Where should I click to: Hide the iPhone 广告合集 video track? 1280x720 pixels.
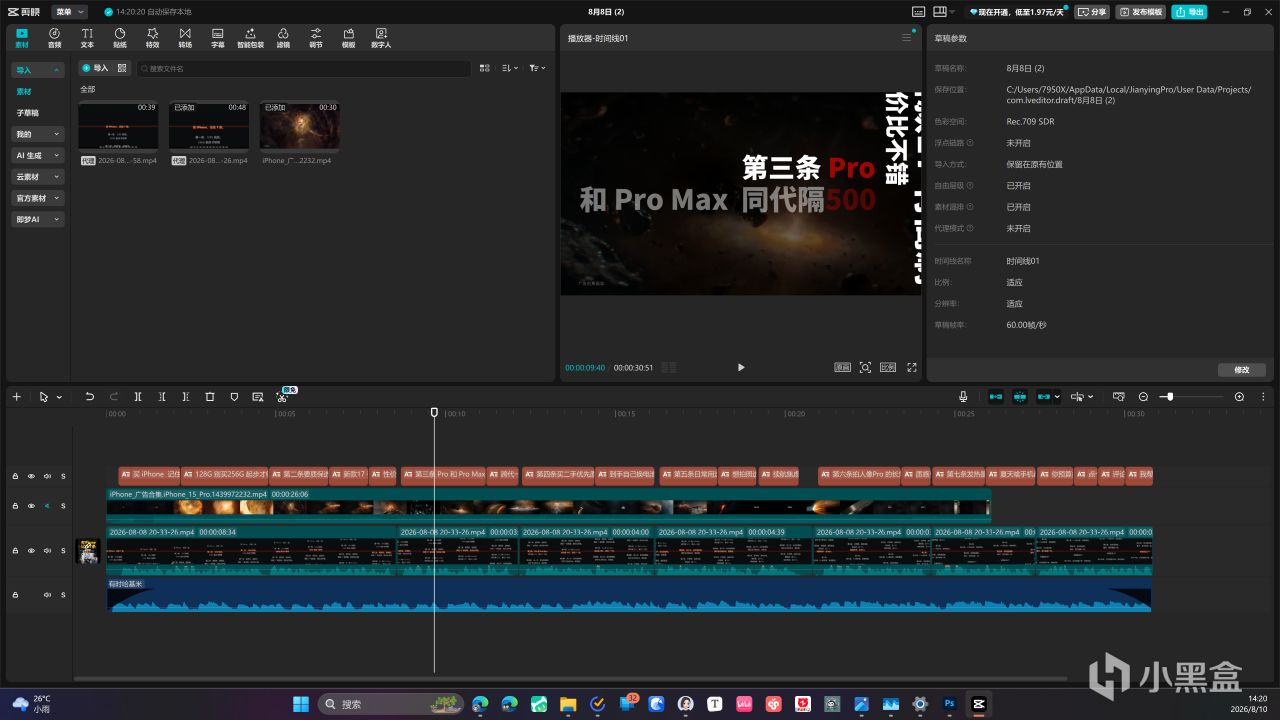click(31, 506)
